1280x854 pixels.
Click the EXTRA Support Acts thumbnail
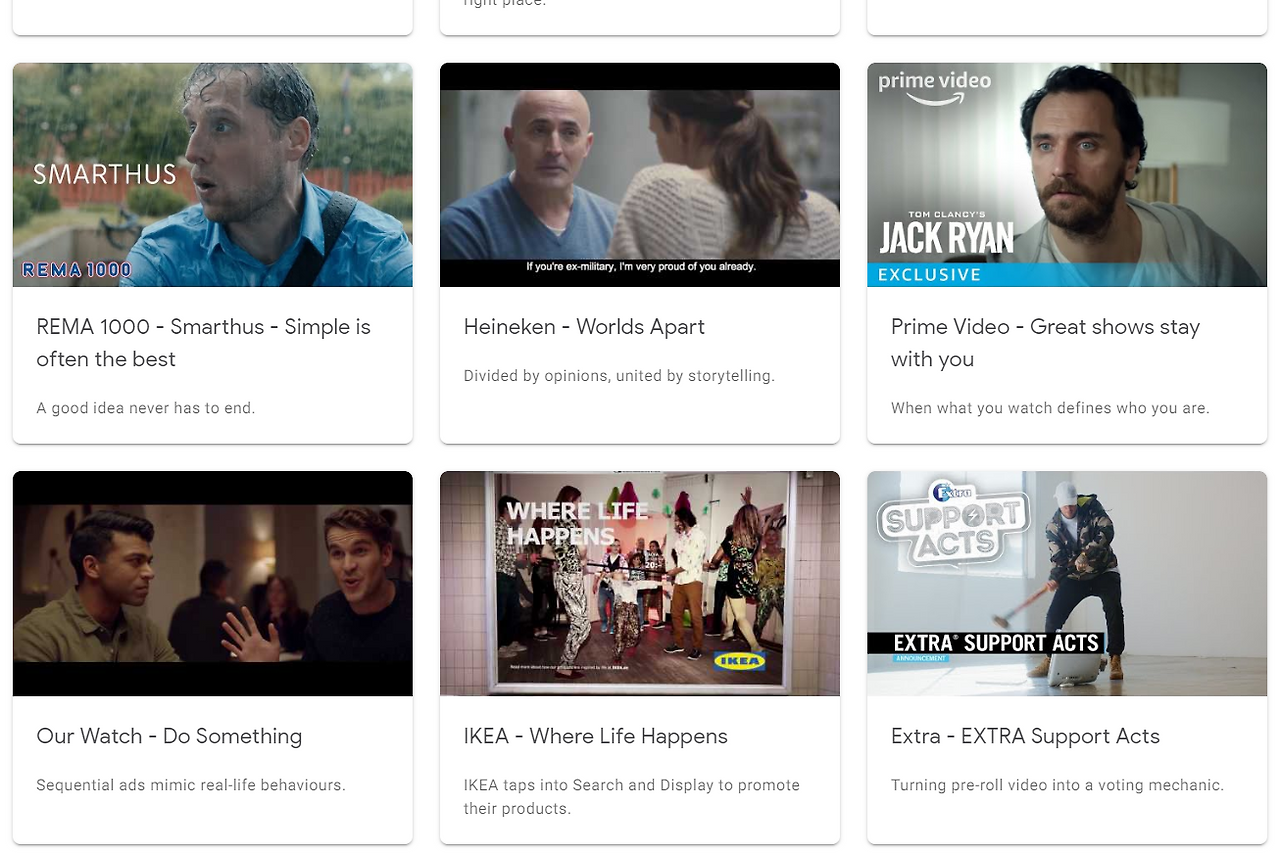coord(1067,583)
